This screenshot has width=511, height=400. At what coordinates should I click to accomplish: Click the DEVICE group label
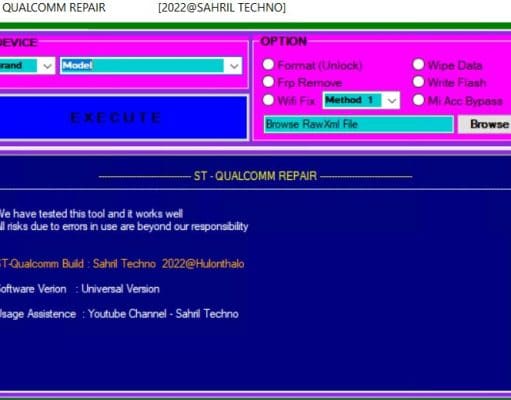click(18, 43)
